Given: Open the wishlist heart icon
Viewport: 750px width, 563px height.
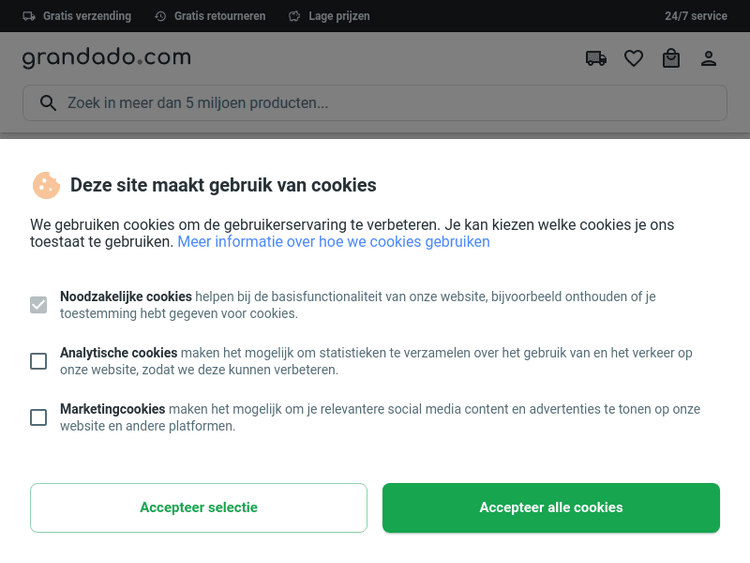Looking at the screenshot, I should click(x=633, y=59).
